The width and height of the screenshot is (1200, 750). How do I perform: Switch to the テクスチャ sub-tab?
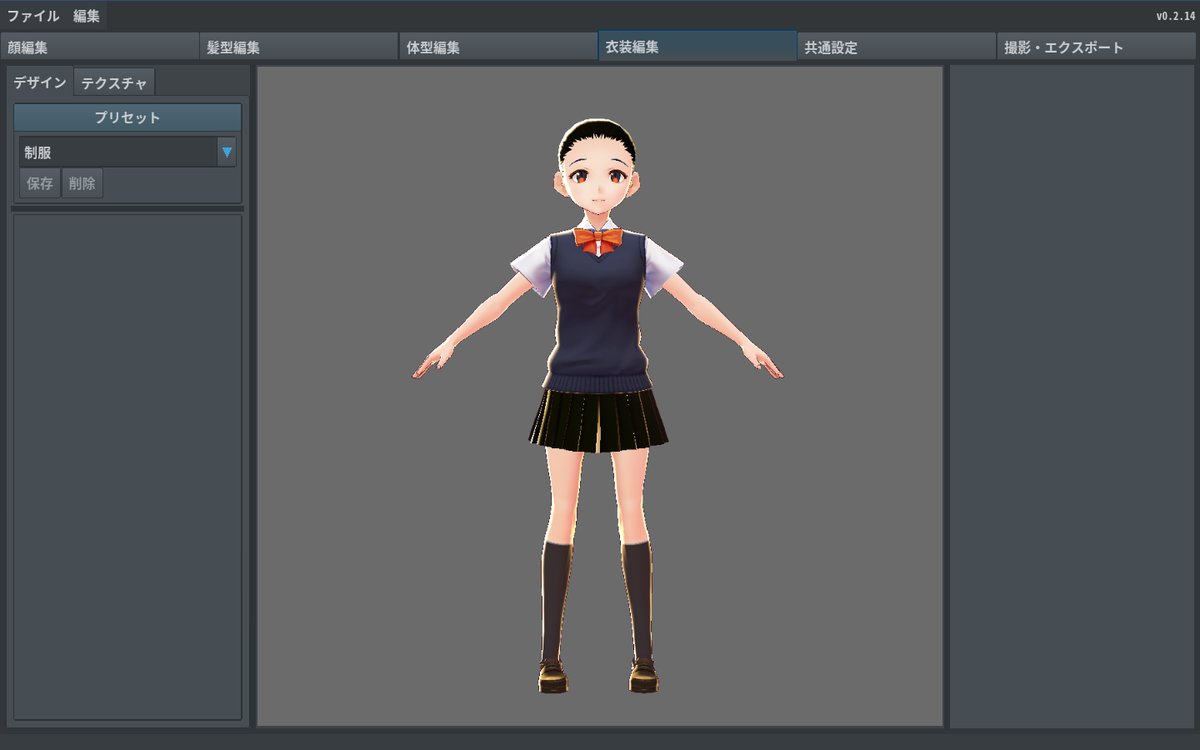click(114, 83)
